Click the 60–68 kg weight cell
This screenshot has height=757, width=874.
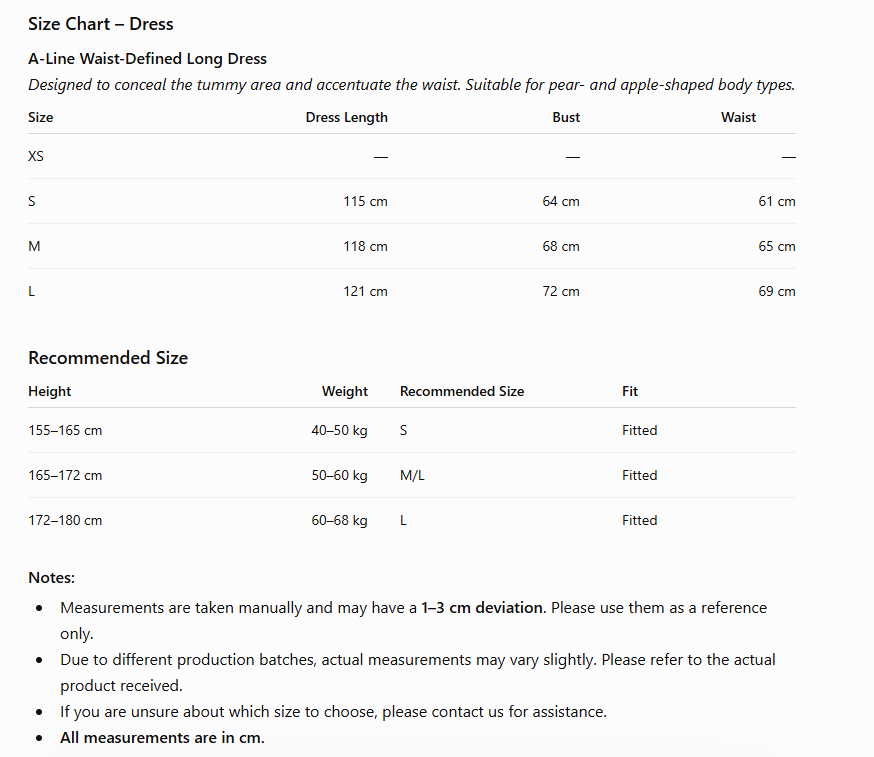pos(339,521)
